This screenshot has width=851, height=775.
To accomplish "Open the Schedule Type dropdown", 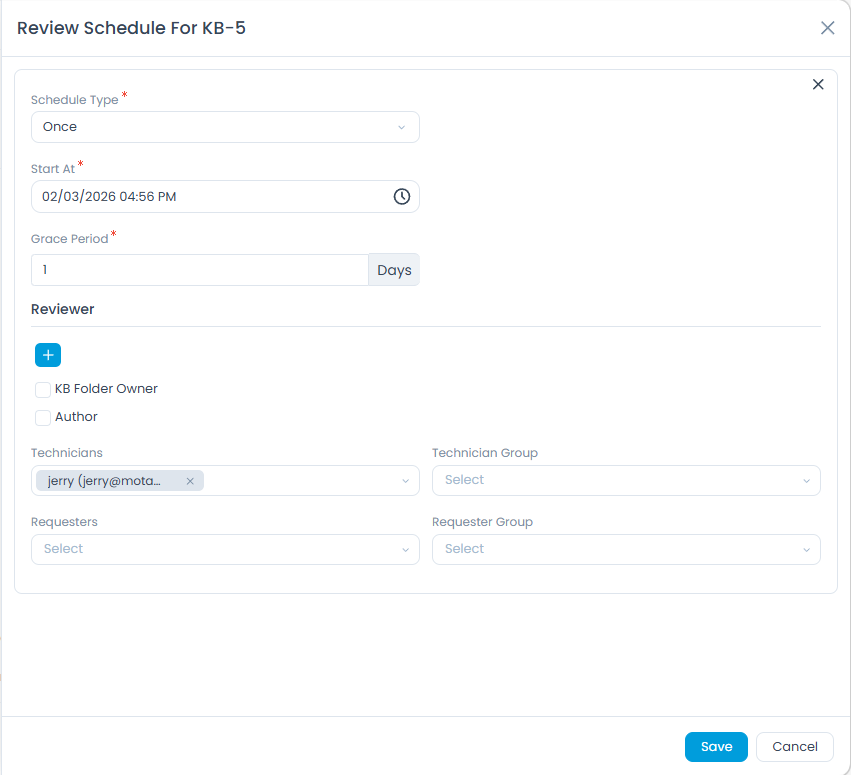I will coord(225,127).
